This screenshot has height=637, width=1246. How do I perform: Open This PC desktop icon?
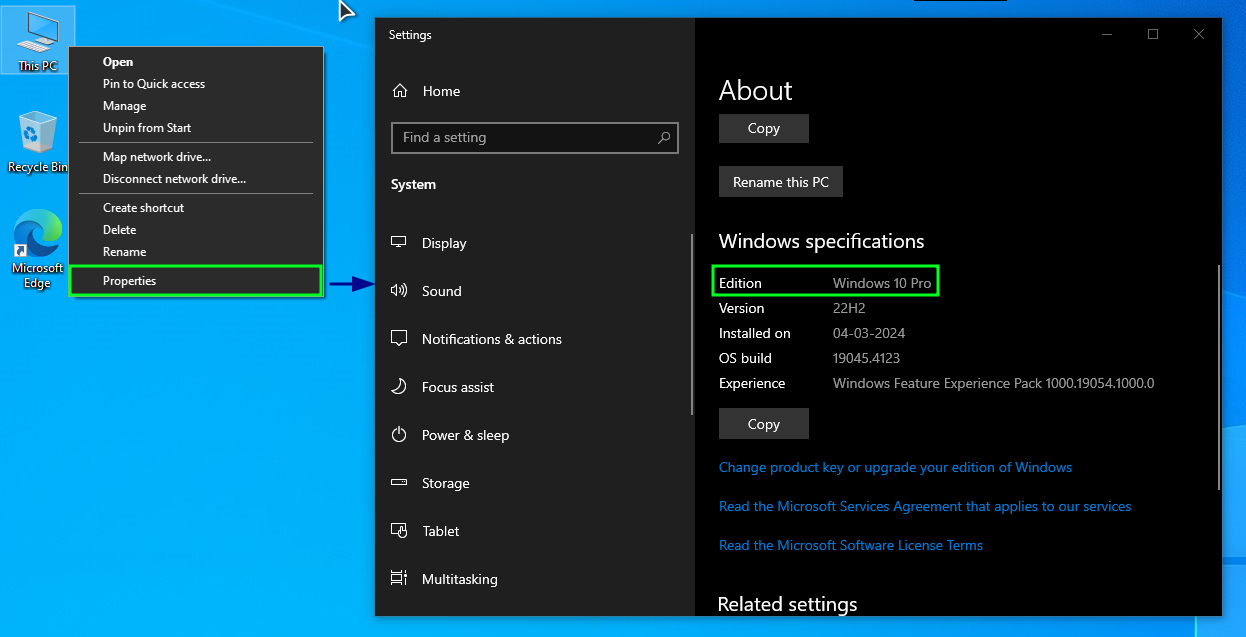37,40
